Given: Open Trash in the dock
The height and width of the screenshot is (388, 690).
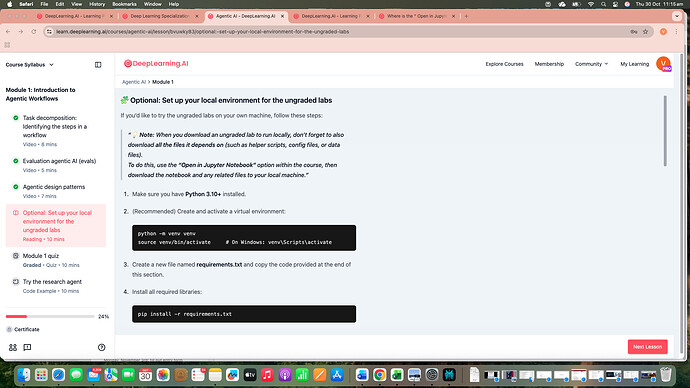Looking at the screenshot, I should click(666, 374).
